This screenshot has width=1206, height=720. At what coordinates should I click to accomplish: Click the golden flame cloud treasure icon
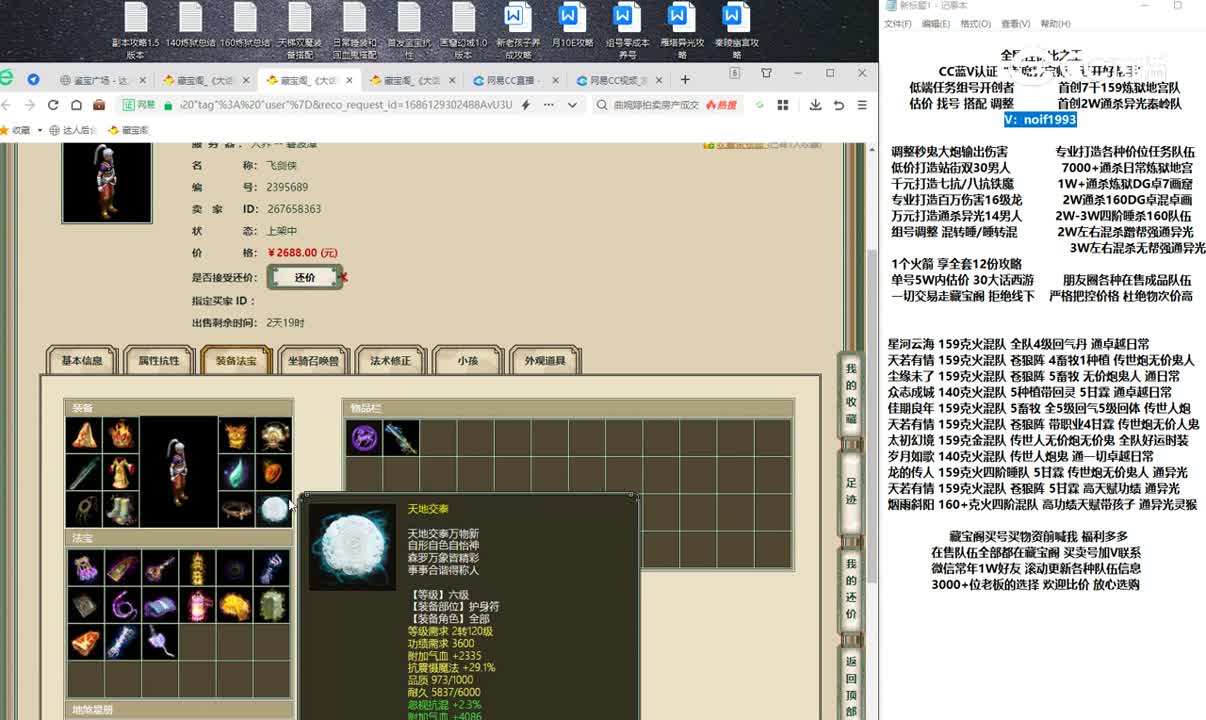click(235, 605)
